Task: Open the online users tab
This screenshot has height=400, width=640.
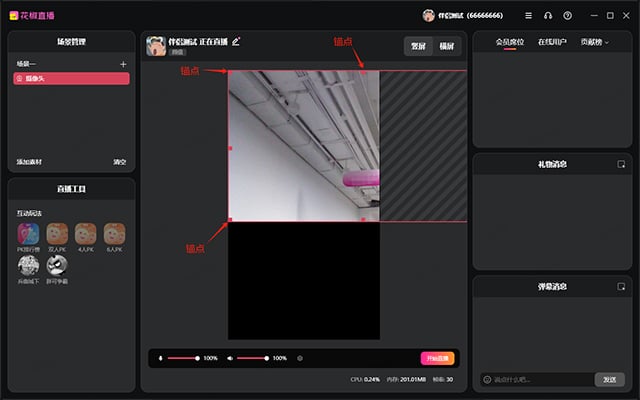Action: 552,42
